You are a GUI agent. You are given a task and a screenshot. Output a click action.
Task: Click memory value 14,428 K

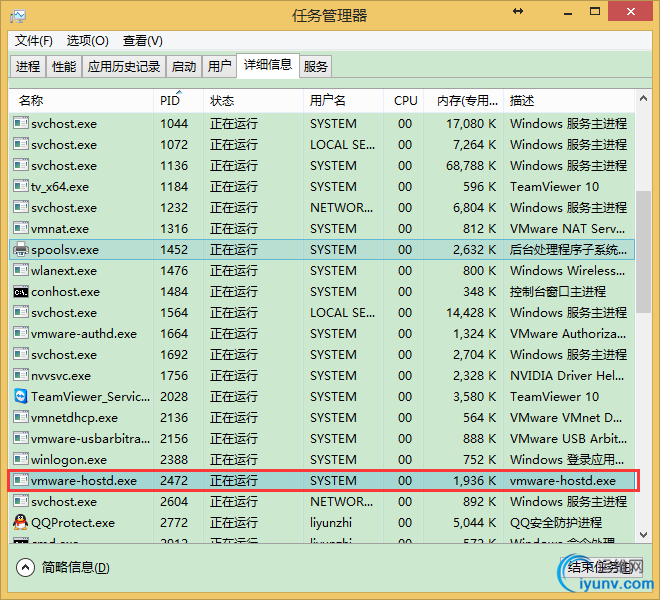(471, 312)
